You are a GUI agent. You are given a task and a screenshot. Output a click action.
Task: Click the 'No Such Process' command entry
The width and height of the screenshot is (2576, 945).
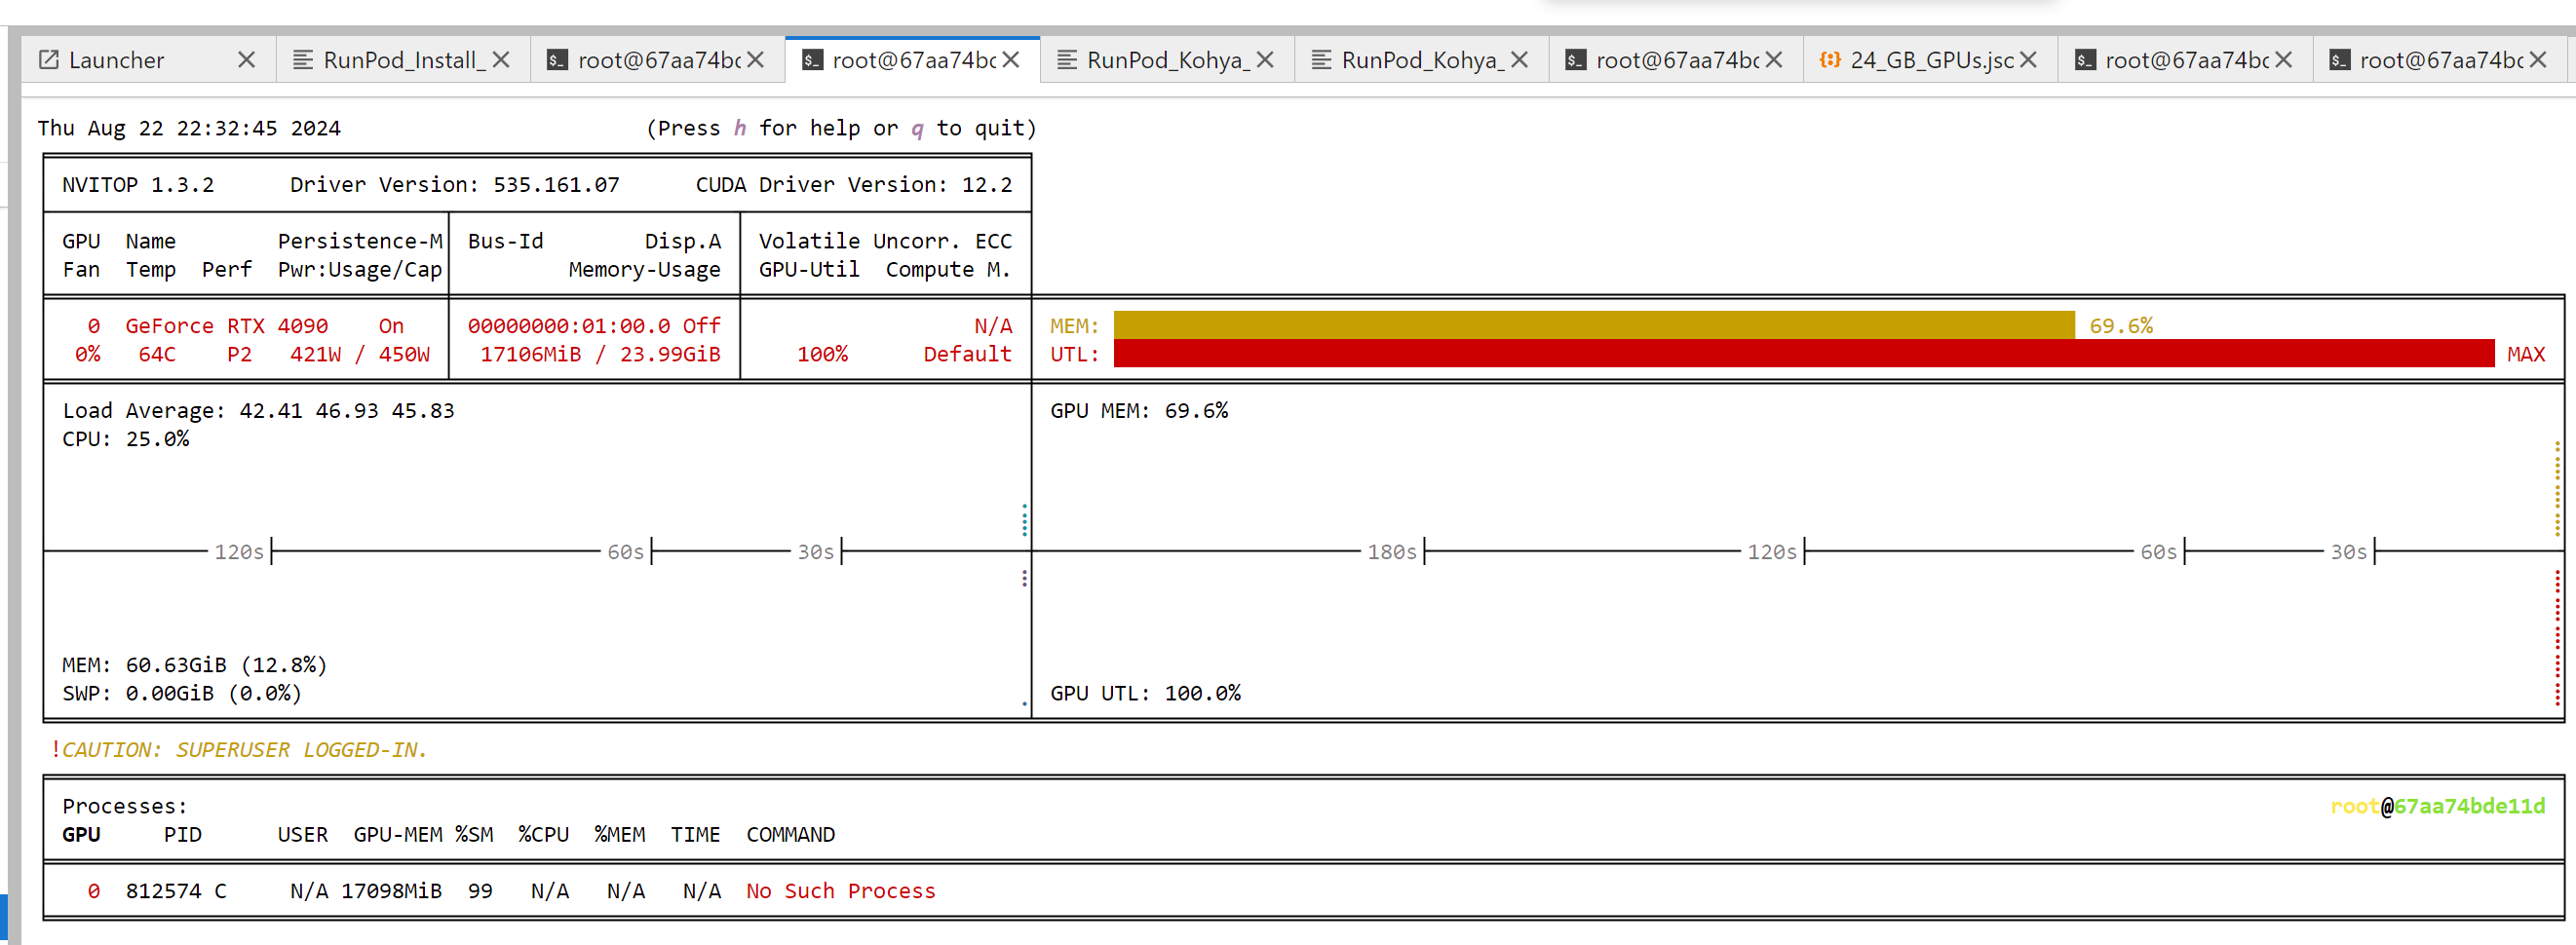pyautogui.click(x=841, y=891)
